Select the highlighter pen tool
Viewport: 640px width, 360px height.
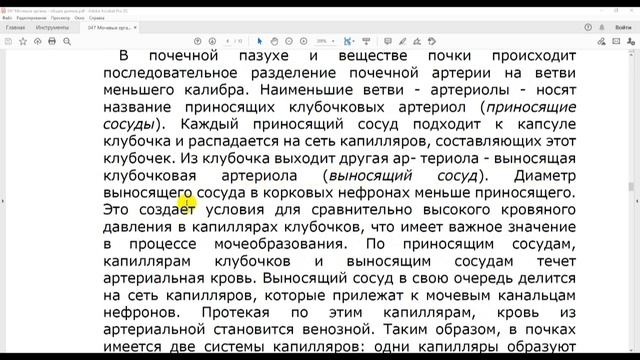(402, 41)
